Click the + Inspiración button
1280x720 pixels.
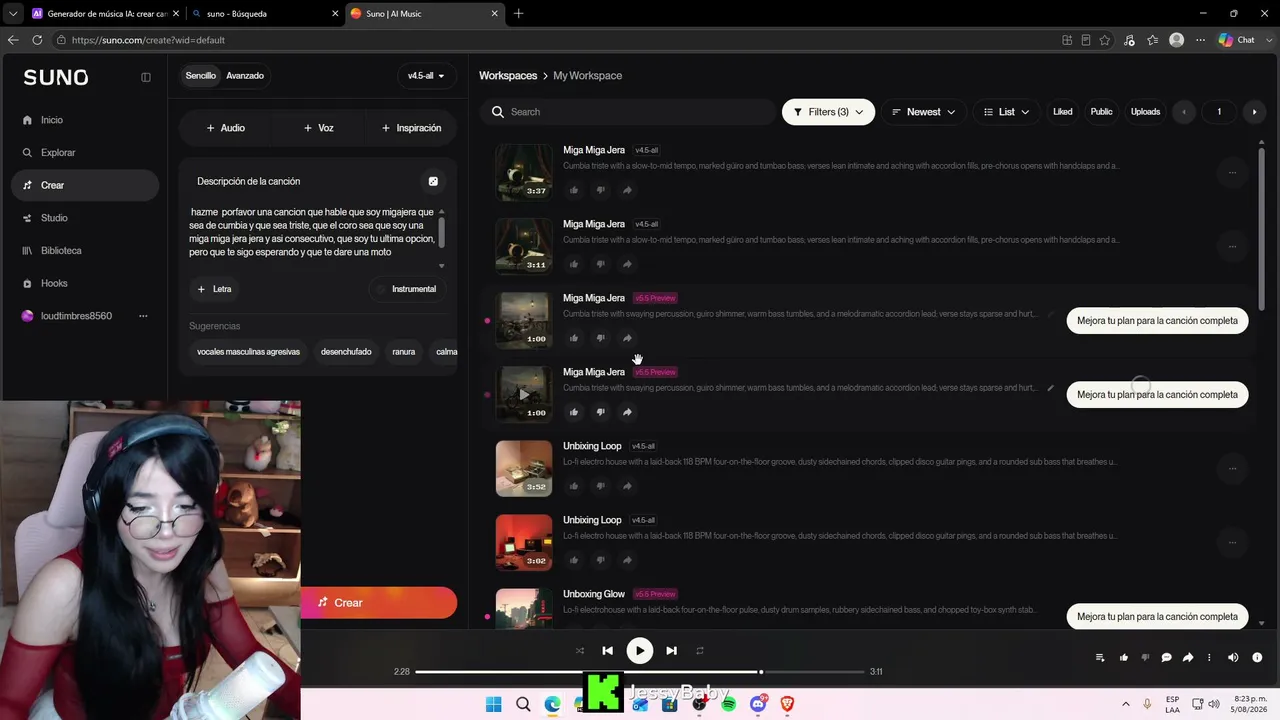click(411, 128)
